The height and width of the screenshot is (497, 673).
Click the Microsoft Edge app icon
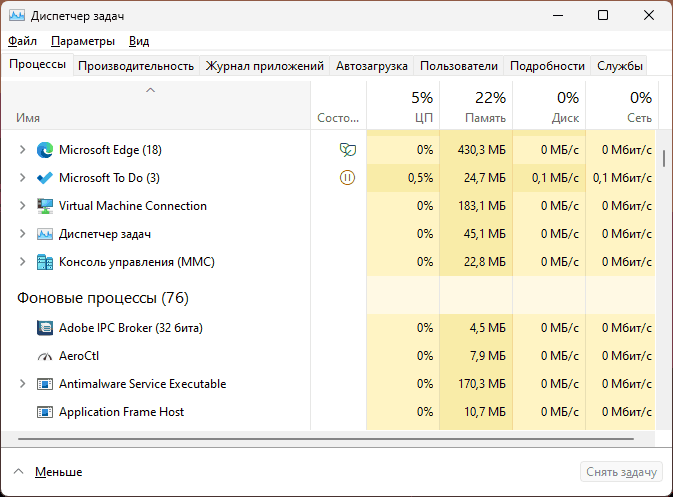(x=45, y=150)
